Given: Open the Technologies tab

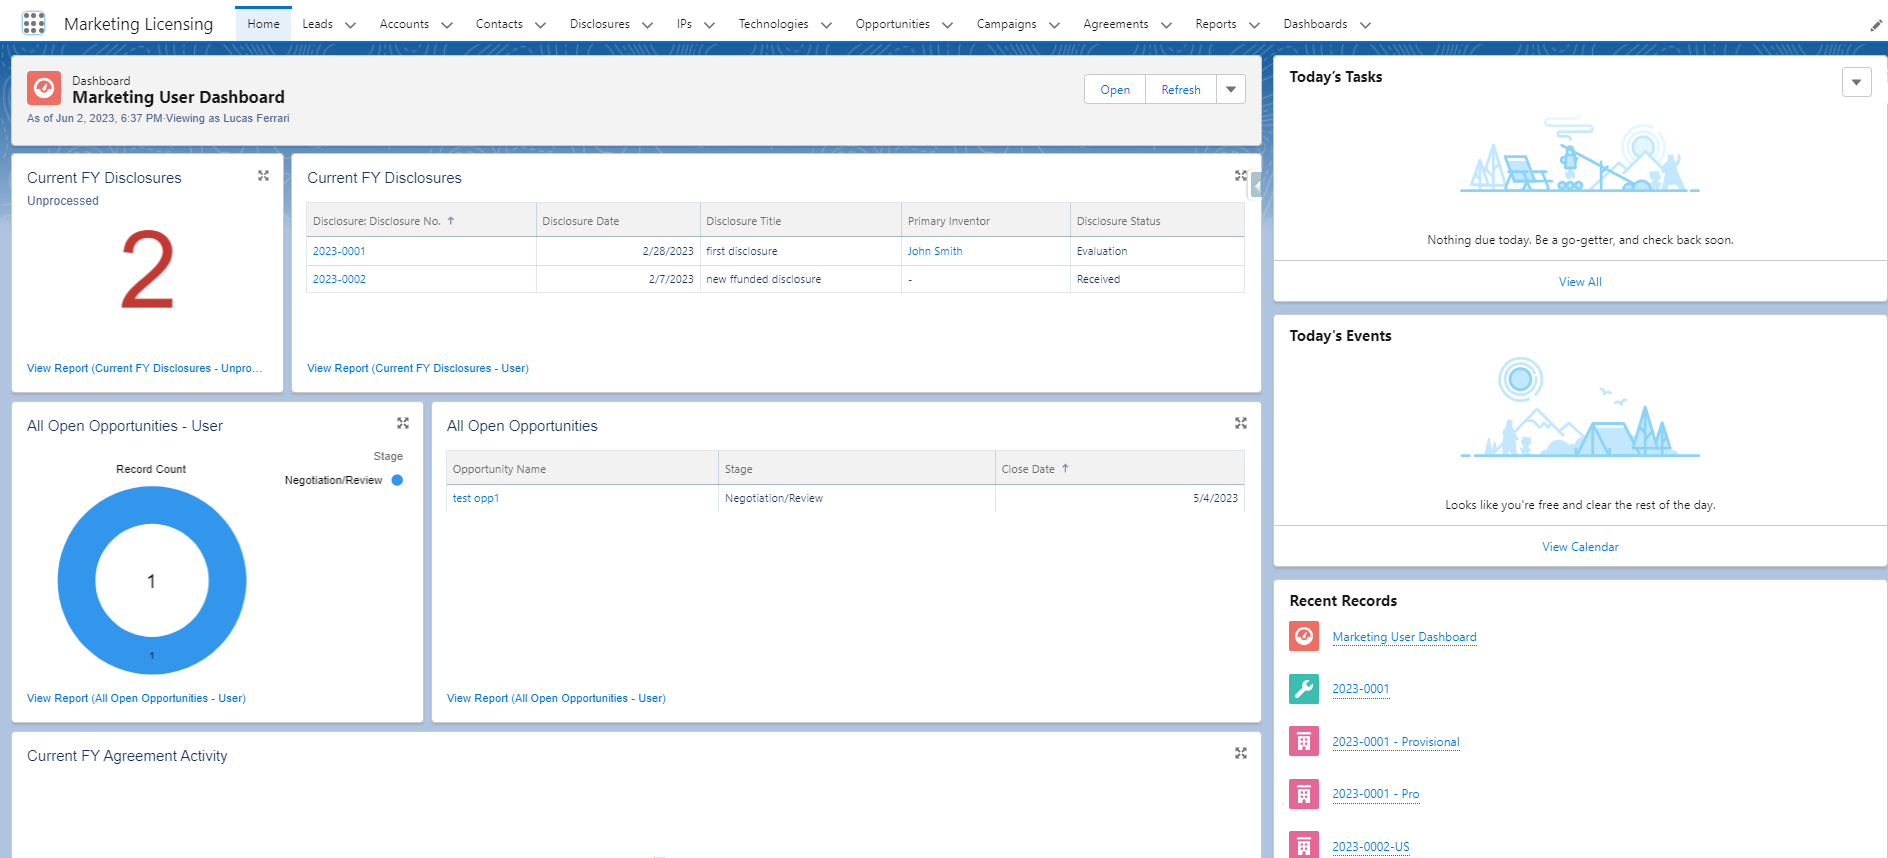Looking at the screenshot, I should [x=773, y=24].
